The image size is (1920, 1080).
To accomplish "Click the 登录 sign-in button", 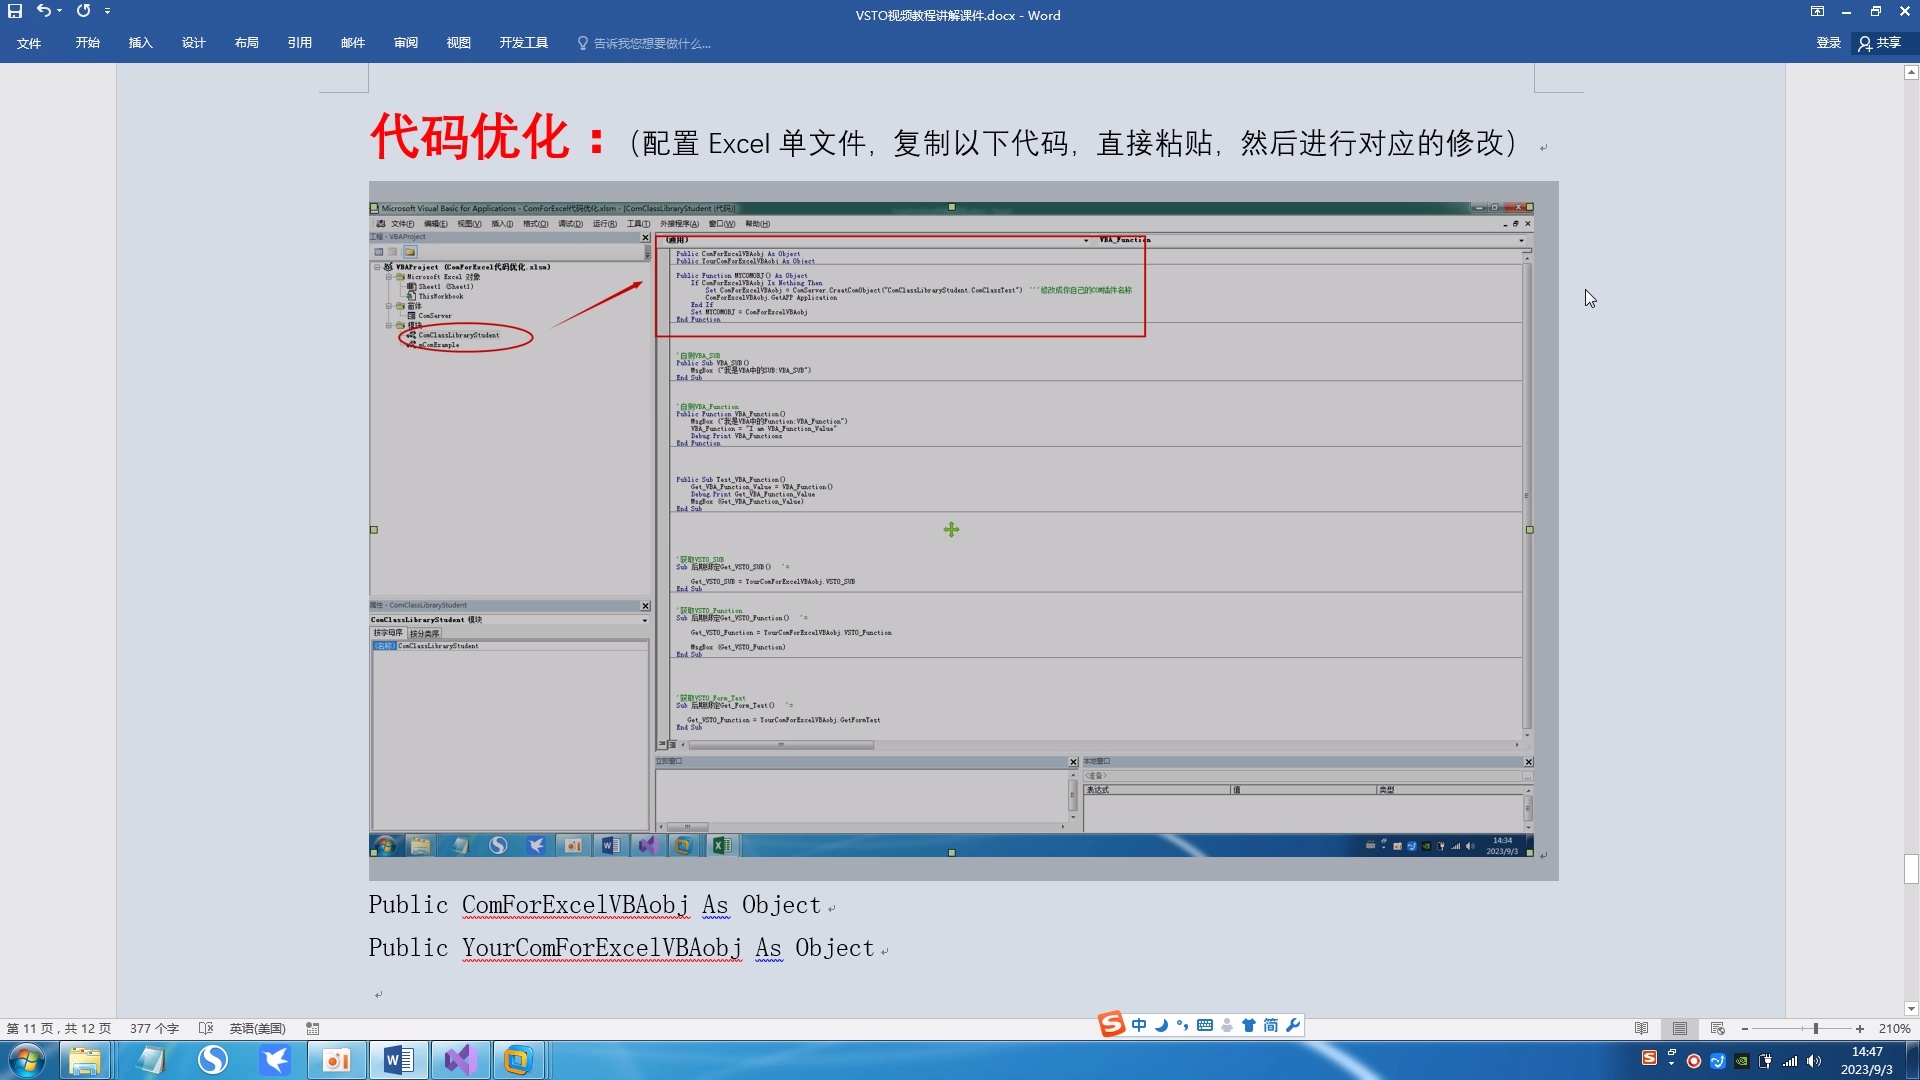I will point(1830,43).
